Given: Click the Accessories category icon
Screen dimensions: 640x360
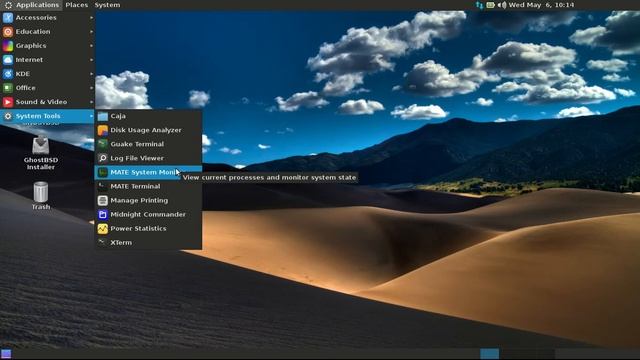Looking at the screenshot, I should click(x=8, y=18).
